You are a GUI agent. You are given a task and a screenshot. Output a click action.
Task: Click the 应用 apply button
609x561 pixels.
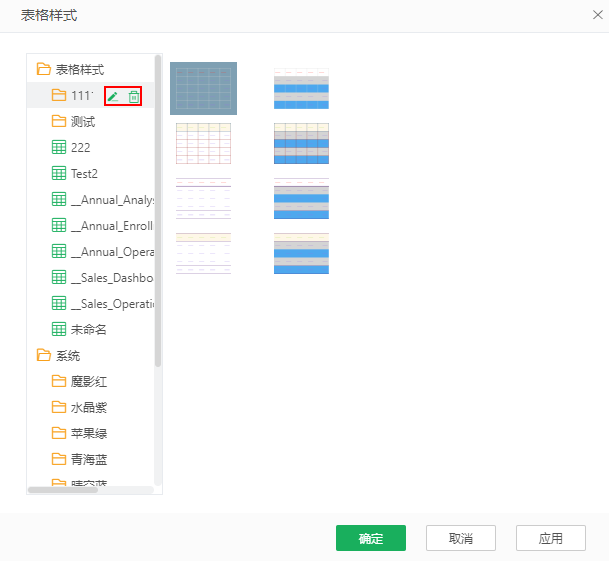(551, 538)
